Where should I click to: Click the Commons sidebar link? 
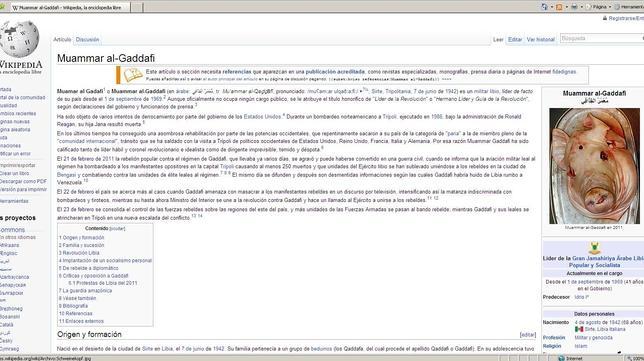[12, 230]
